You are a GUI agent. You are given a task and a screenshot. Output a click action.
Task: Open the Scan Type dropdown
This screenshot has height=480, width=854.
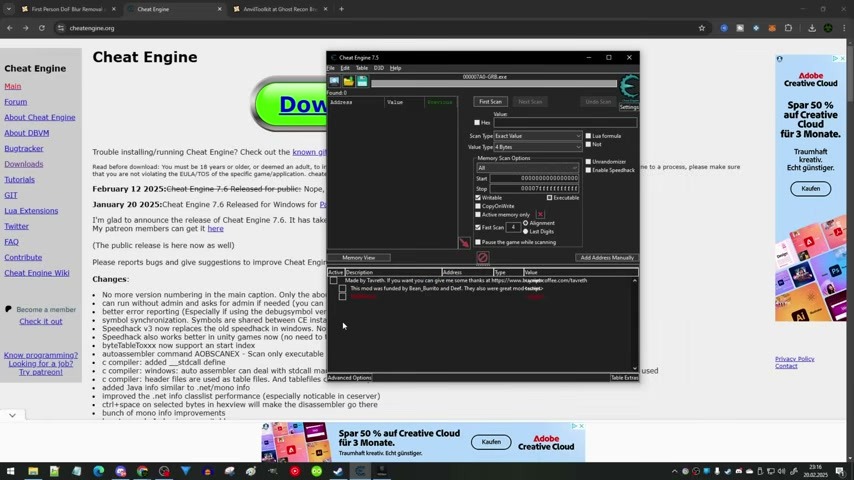(538, 136)
